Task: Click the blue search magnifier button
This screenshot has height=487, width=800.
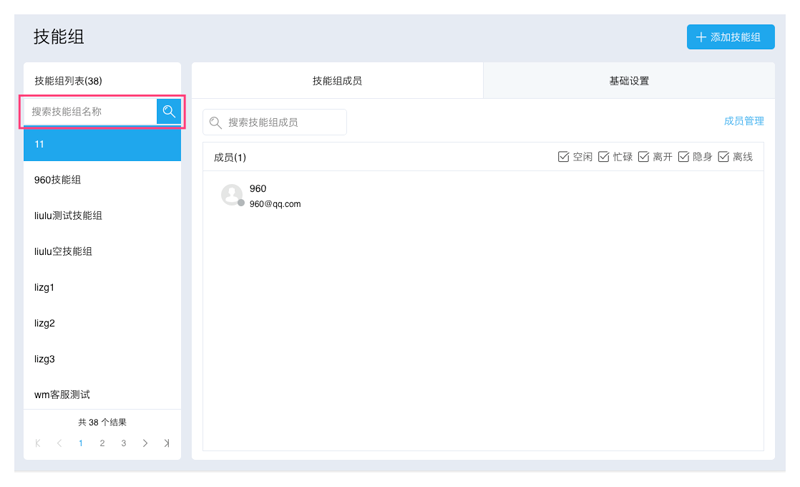Action: tap(169, 112)
